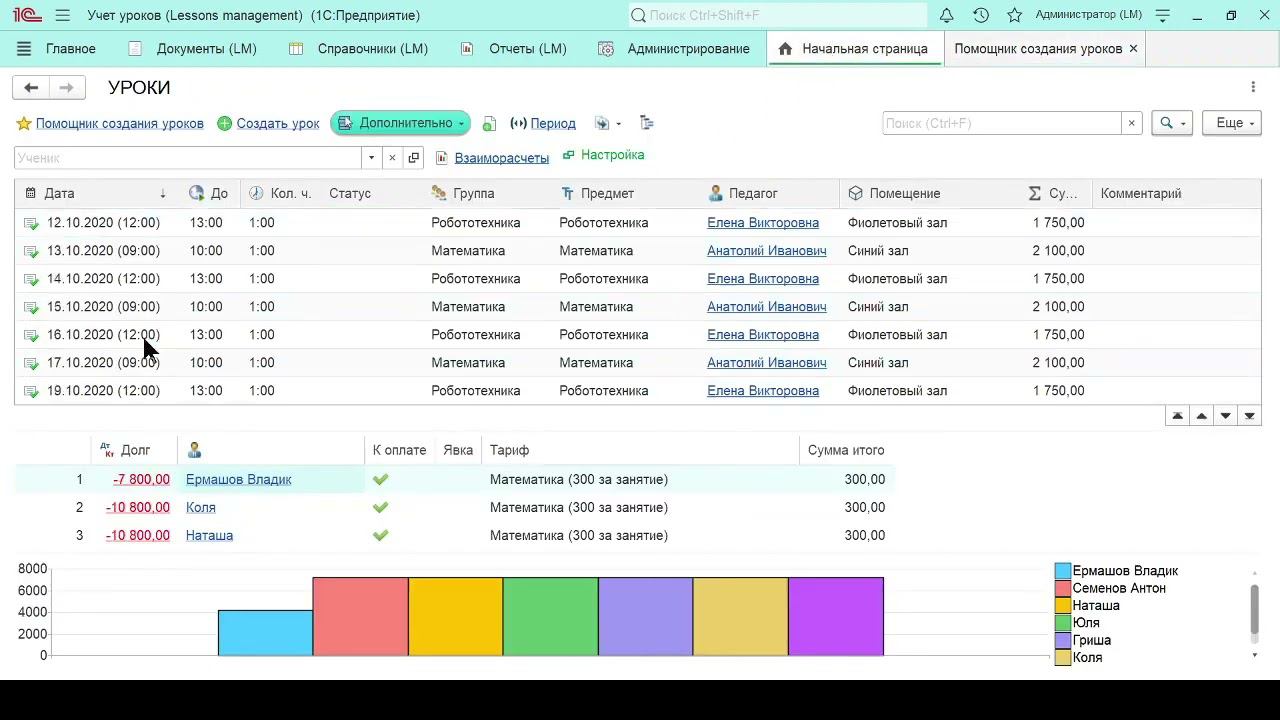Screen dimensions: 1280x720
Task: Jump to first lesson with the top-bar up arrow
Action: coord(1177,416)
